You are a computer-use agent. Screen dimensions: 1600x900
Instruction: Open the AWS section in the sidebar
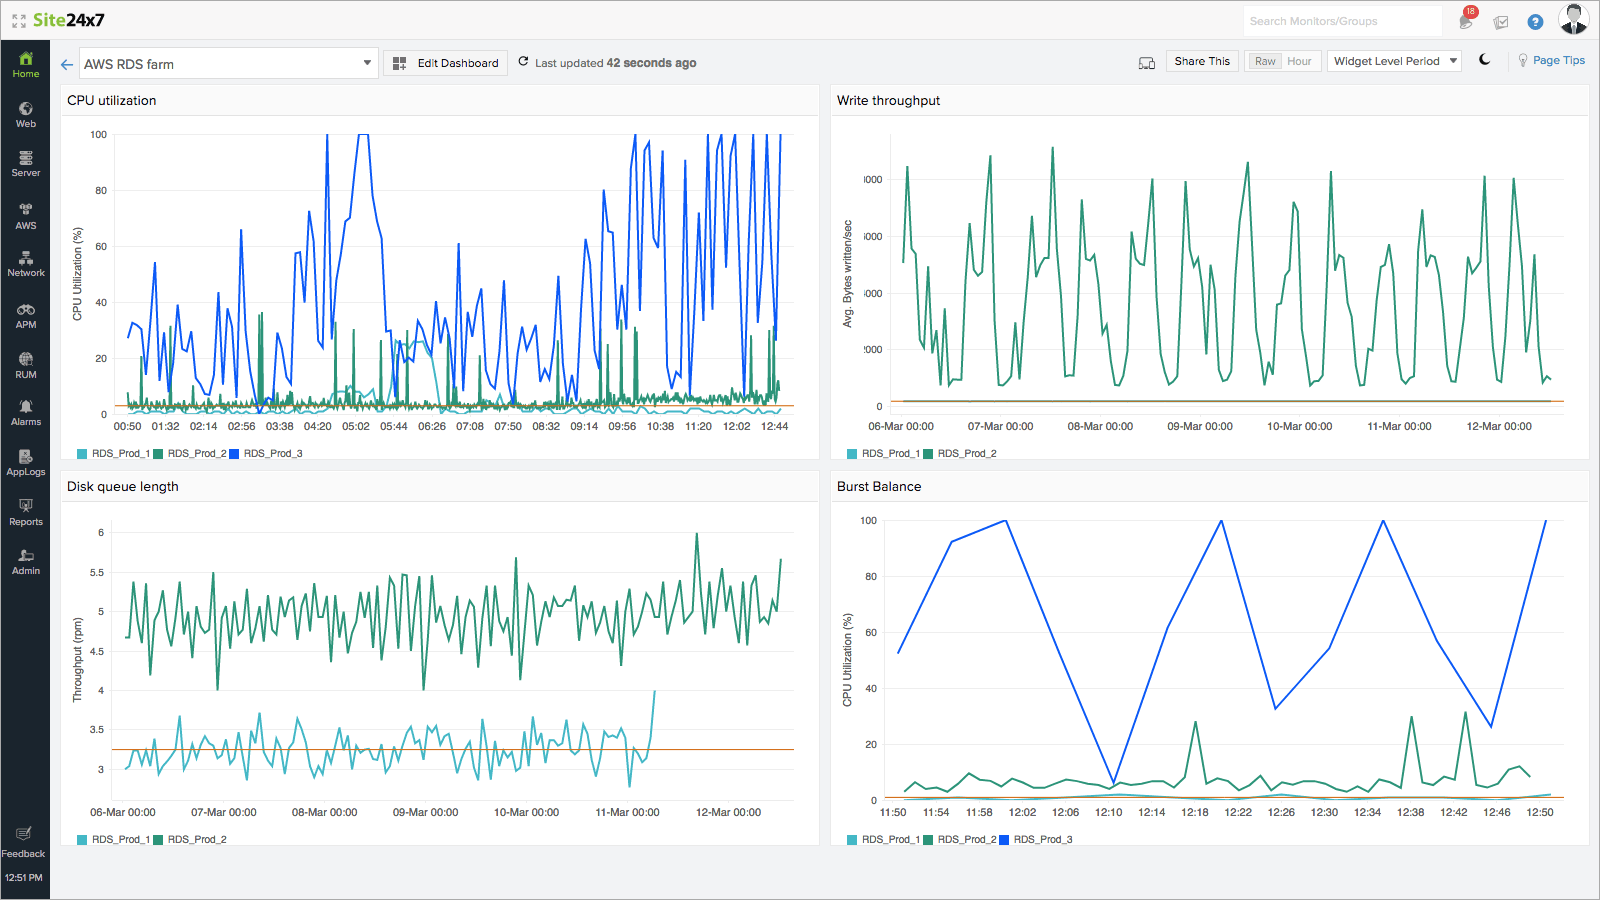click(x=25, y=217)
